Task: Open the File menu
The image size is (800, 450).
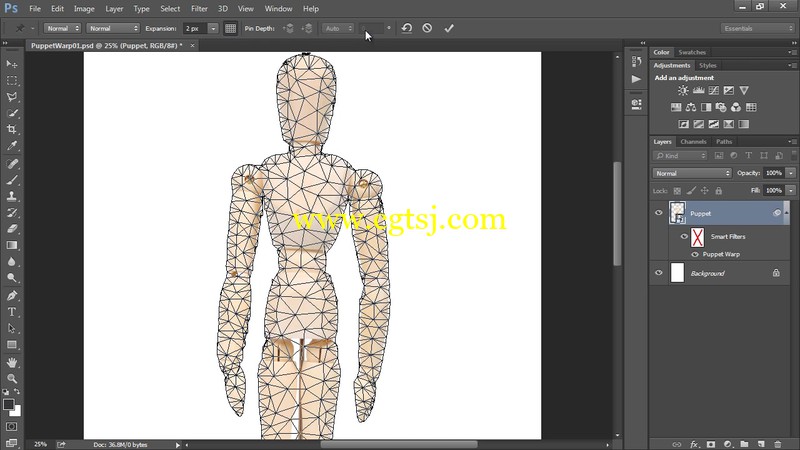Action: pyautogui.click(x=35, y=9)
